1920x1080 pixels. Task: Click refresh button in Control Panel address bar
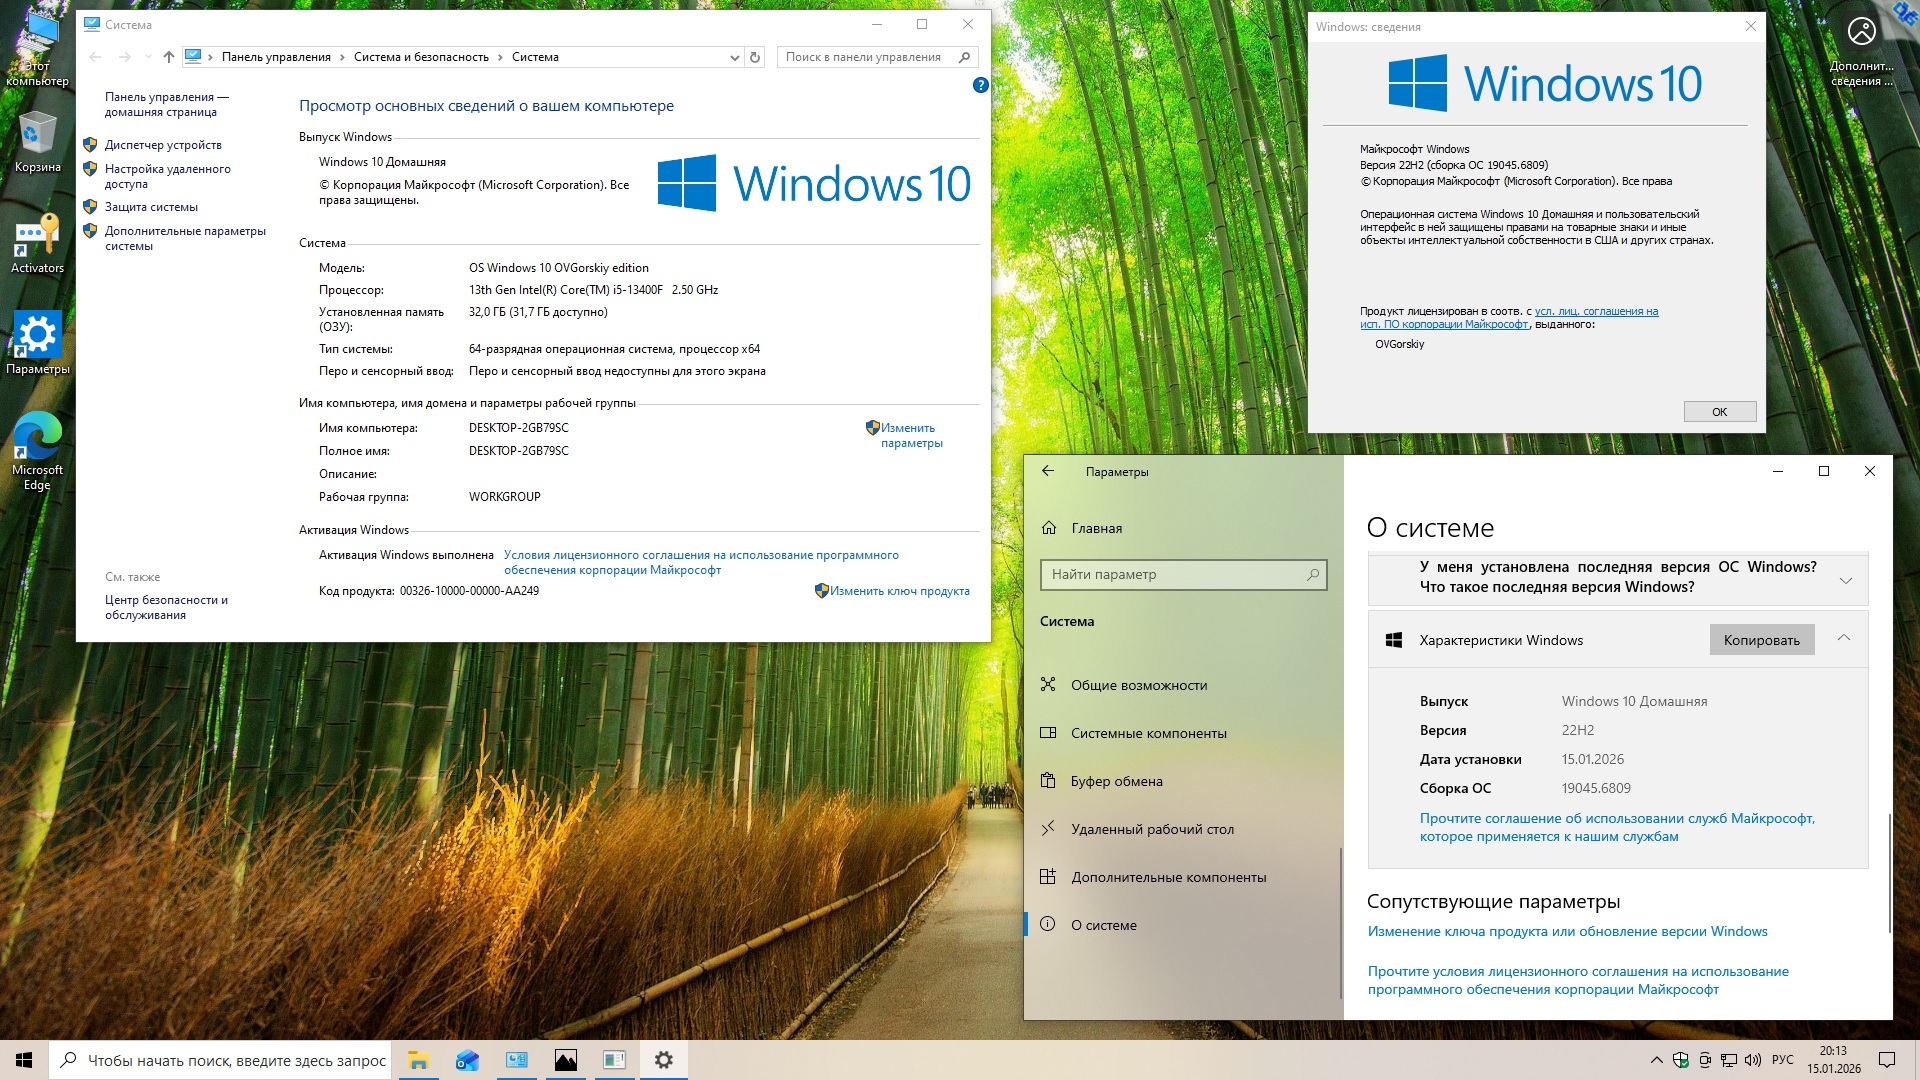point(755,57)
